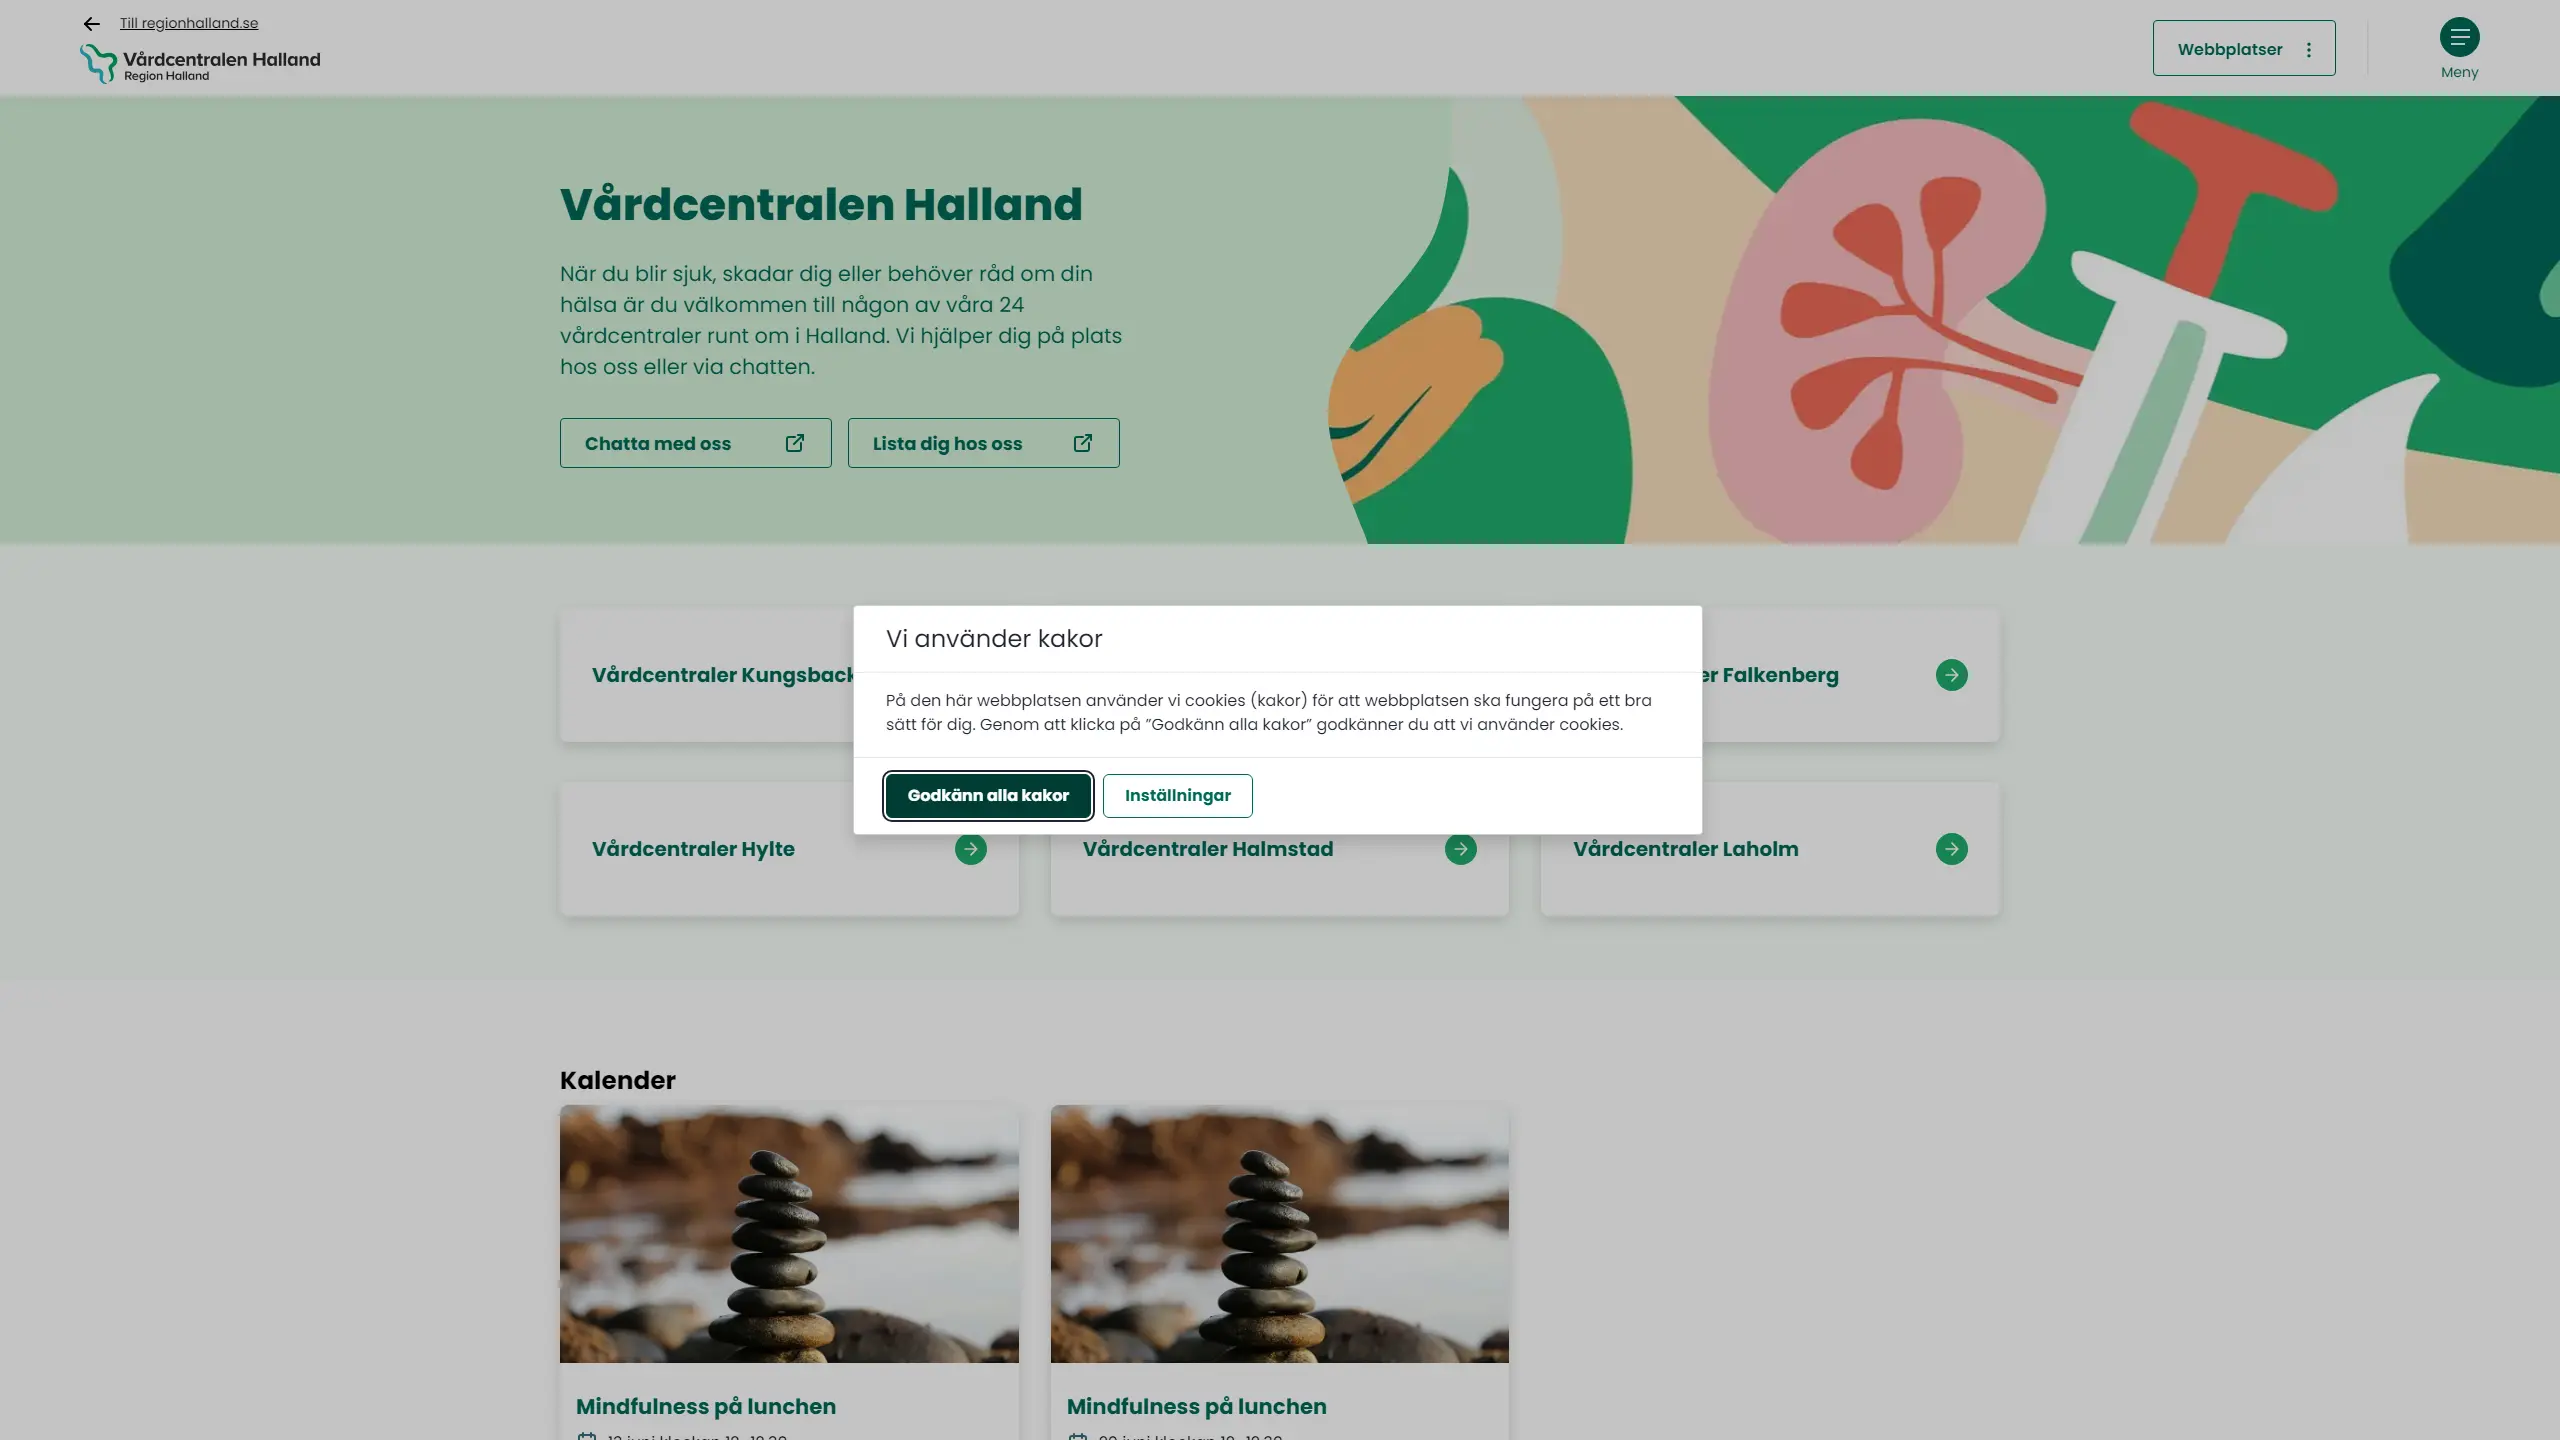Open second Mindfulness på lunchen stone thumbnail
The width and height of the screenshot is (2560, 1440).
click(x=1280, y=1234)
